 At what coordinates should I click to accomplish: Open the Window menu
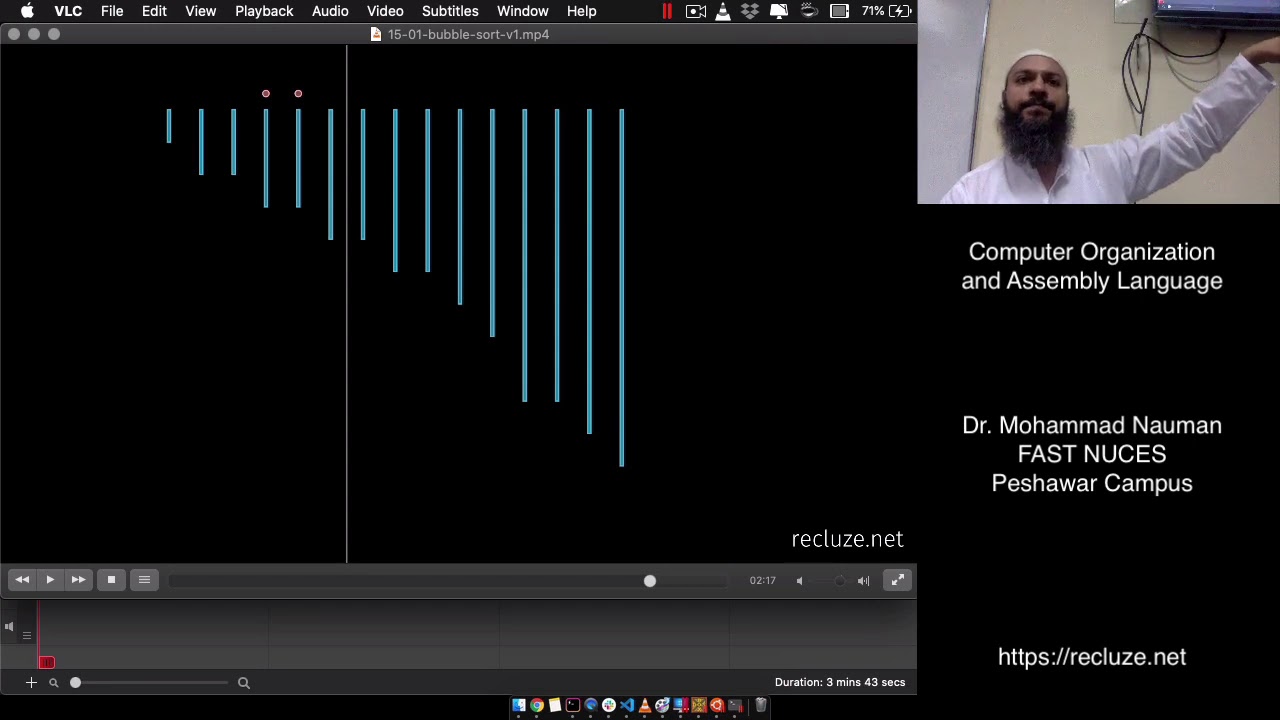[522, 11]
